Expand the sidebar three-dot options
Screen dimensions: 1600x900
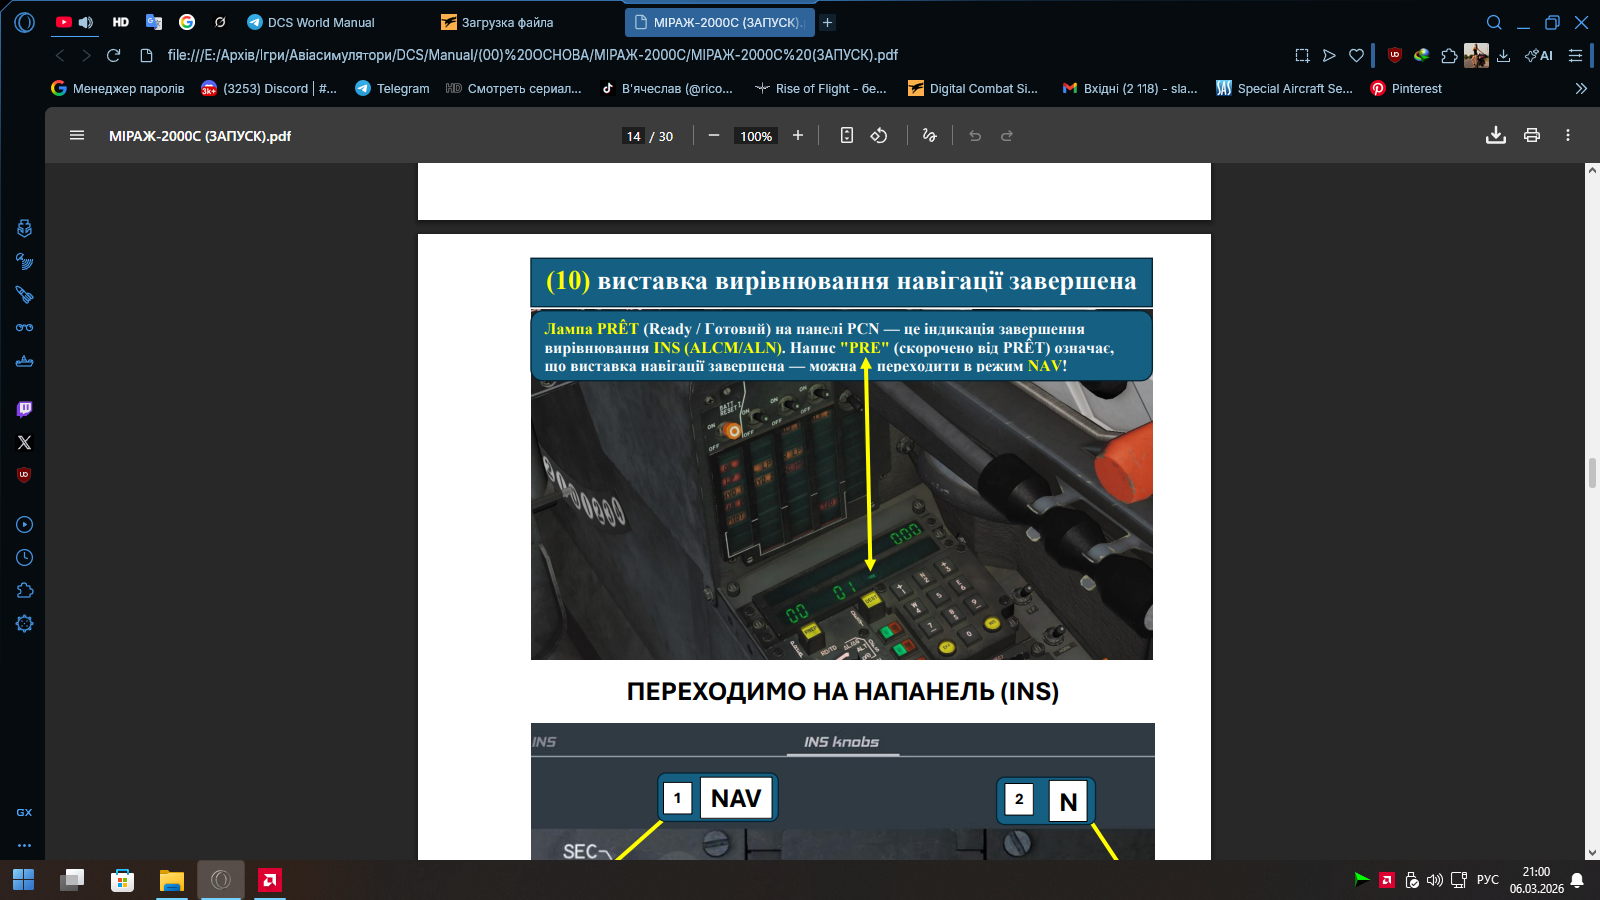(x=25, y=845)
